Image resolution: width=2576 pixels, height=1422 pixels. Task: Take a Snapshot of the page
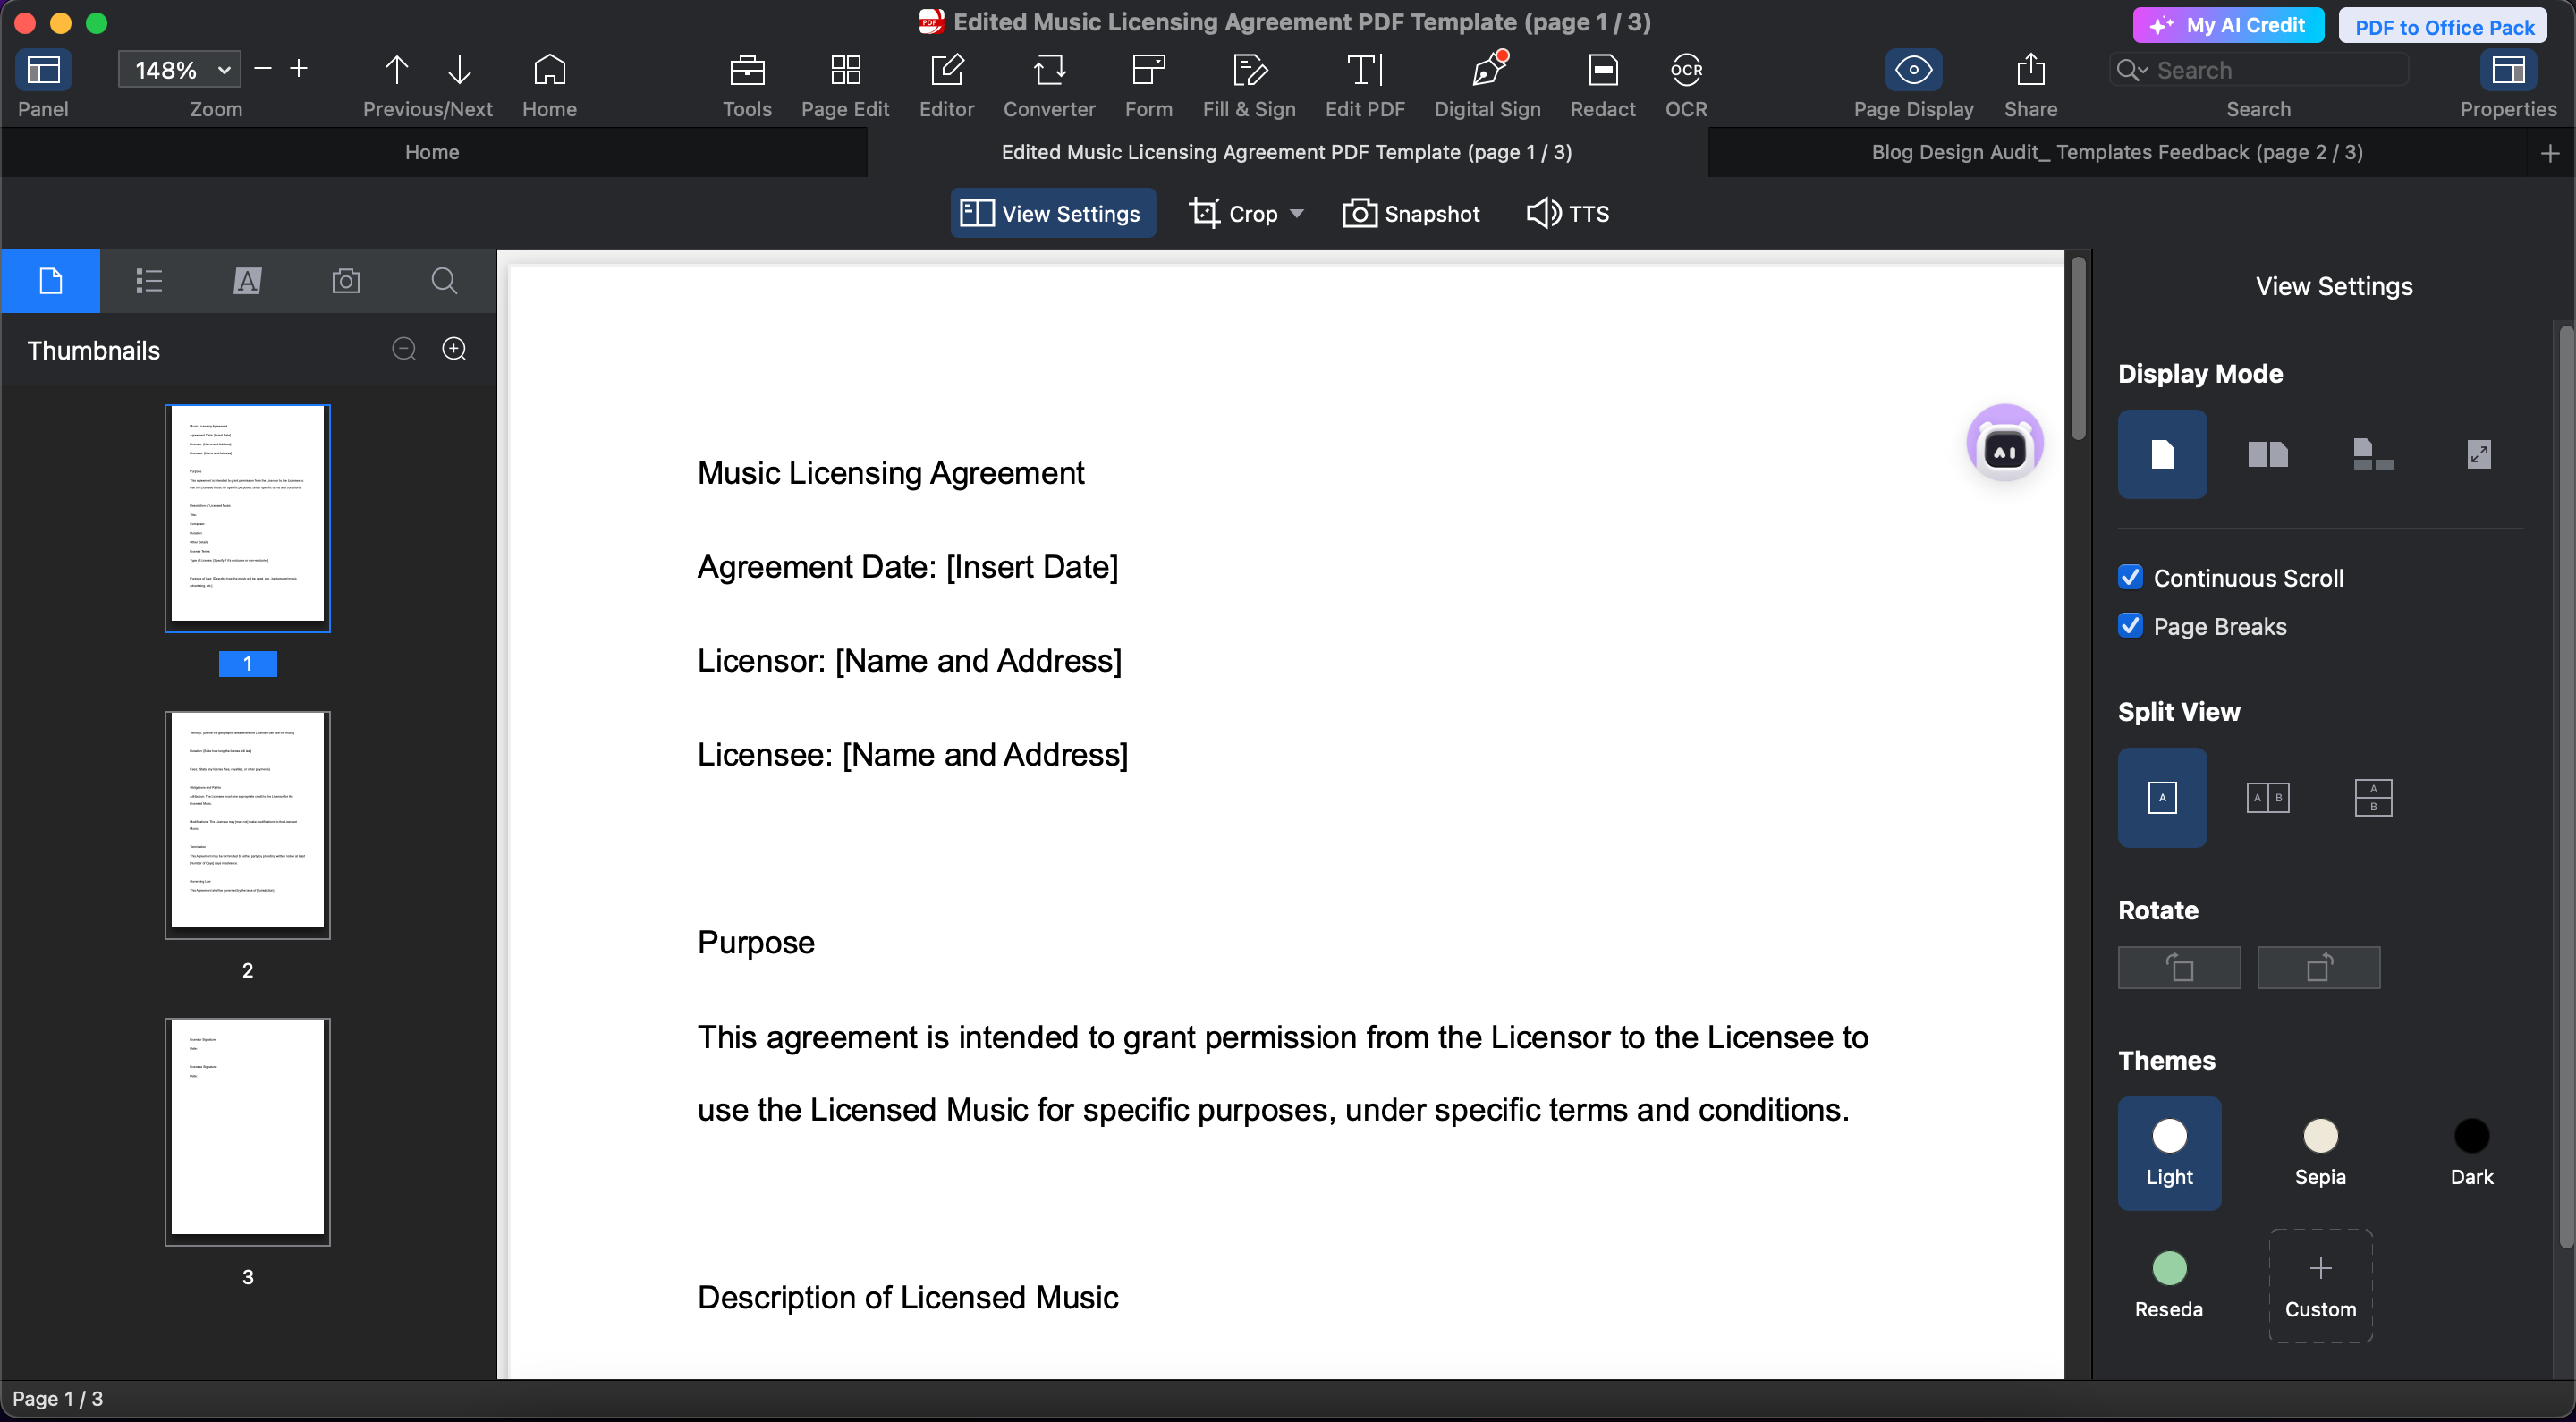click(x=1411, y=213)
